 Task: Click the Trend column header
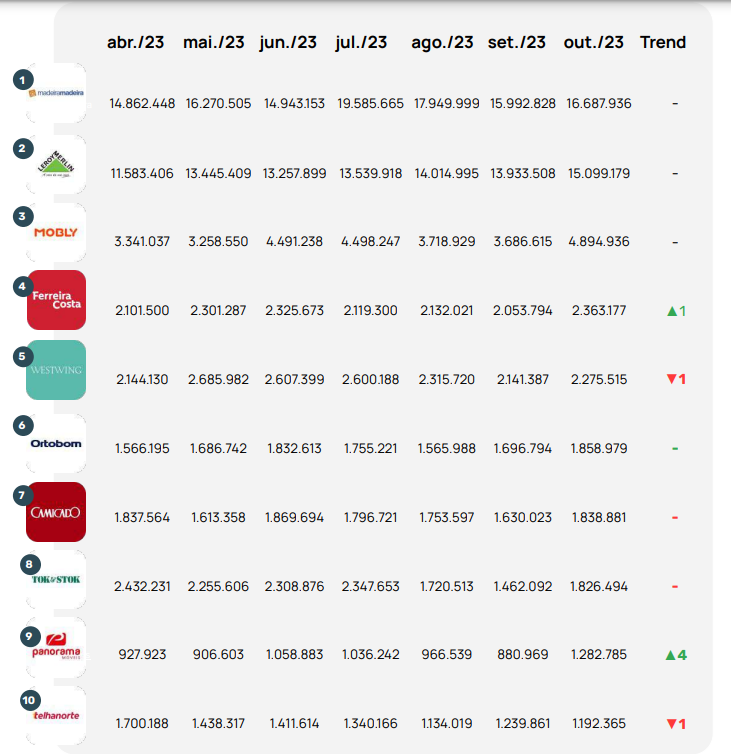click(662, 42)
